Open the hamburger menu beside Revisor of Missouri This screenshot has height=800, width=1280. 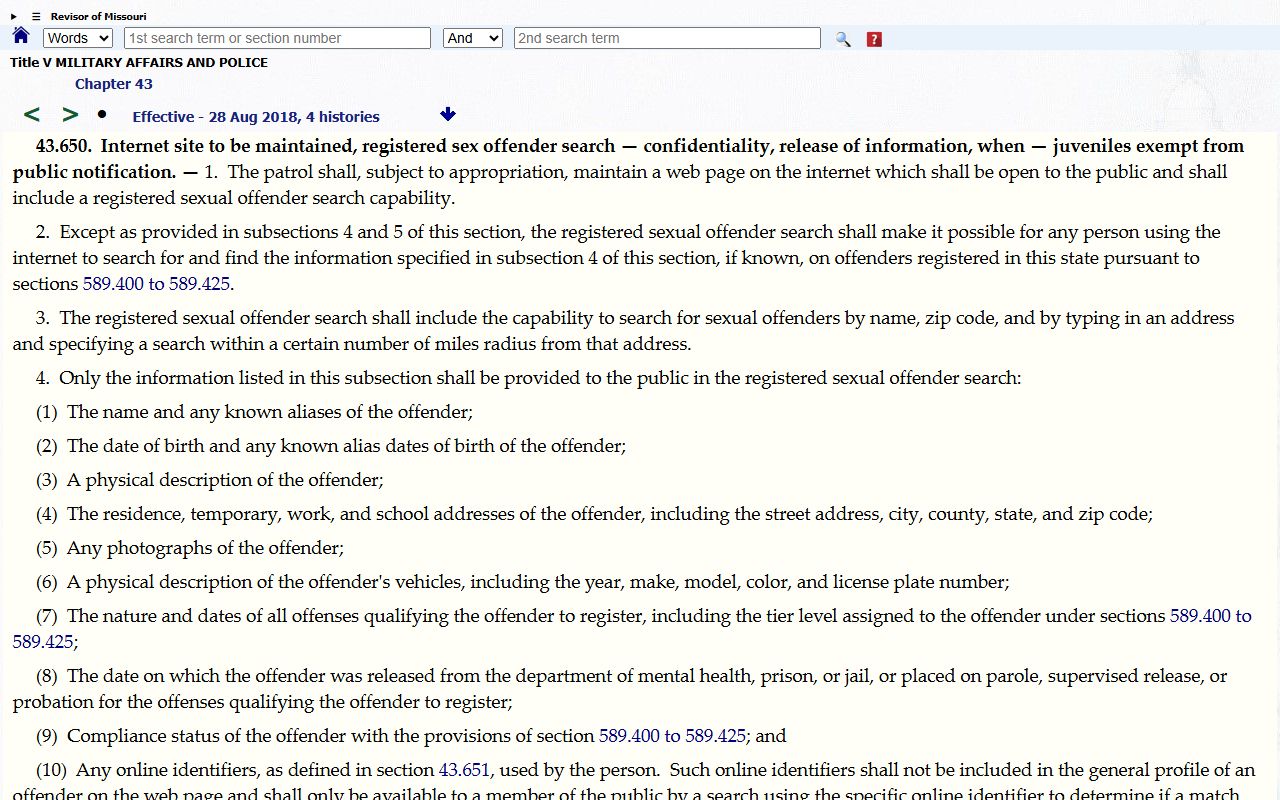[x=36, y=16]
